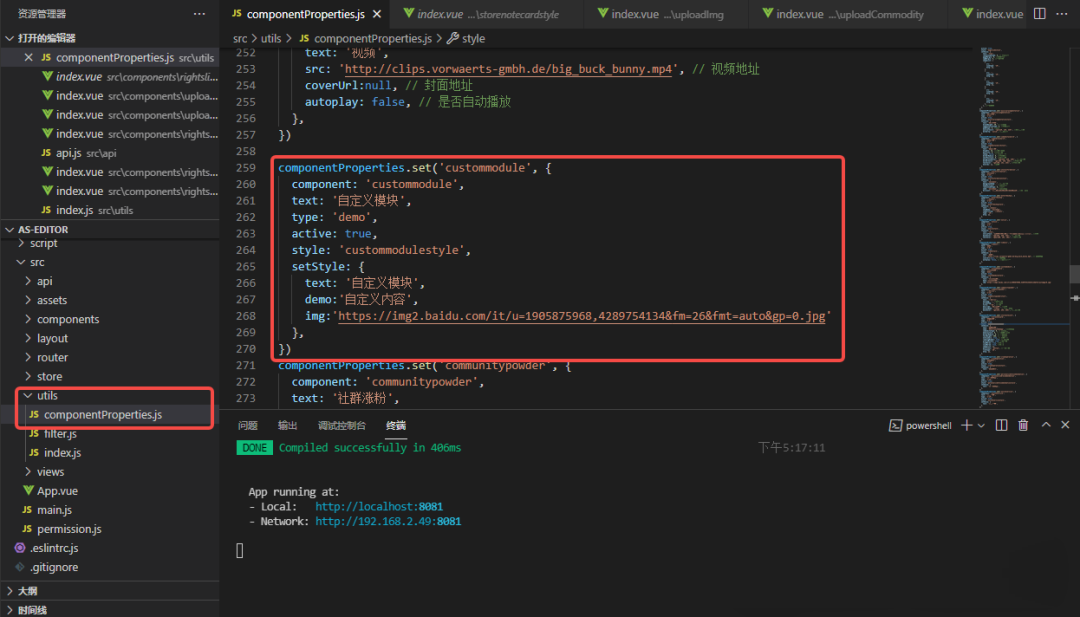Switch to the 问题 panel tab
Screen dimensions: 1080x617
click(x=248, y=426)
